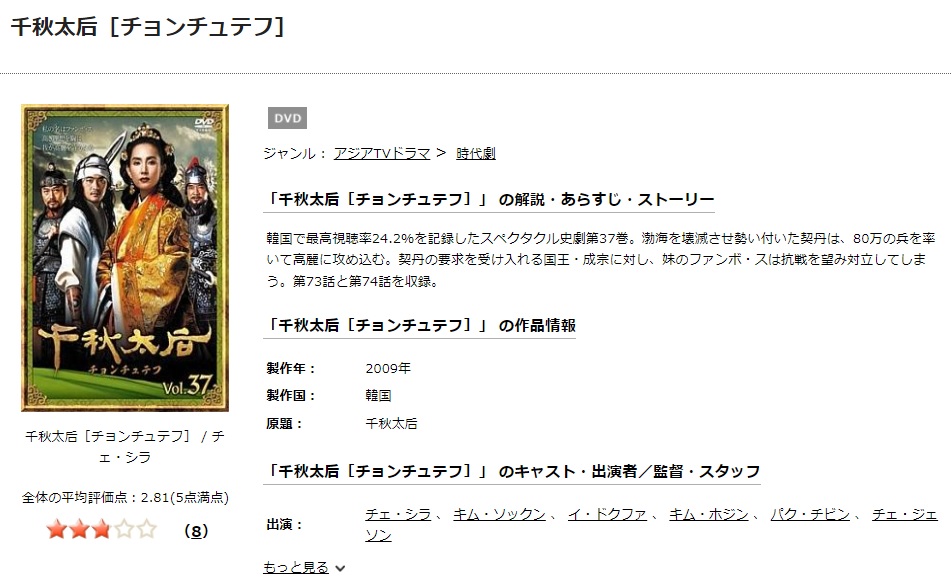Click the 千秋太后［チョンチュテフ］page title
Image resolution: width=952 pixels, height=585 pixels.
[148, 27]
